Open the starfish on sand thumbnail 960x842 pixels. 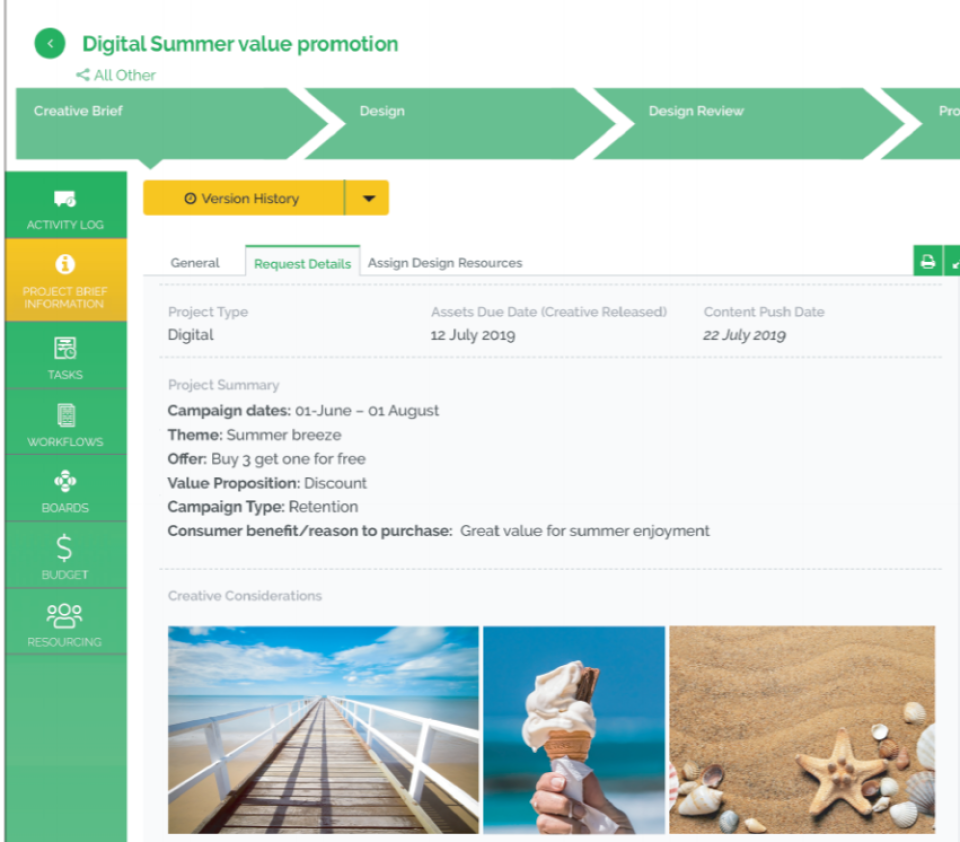[802, 729]
